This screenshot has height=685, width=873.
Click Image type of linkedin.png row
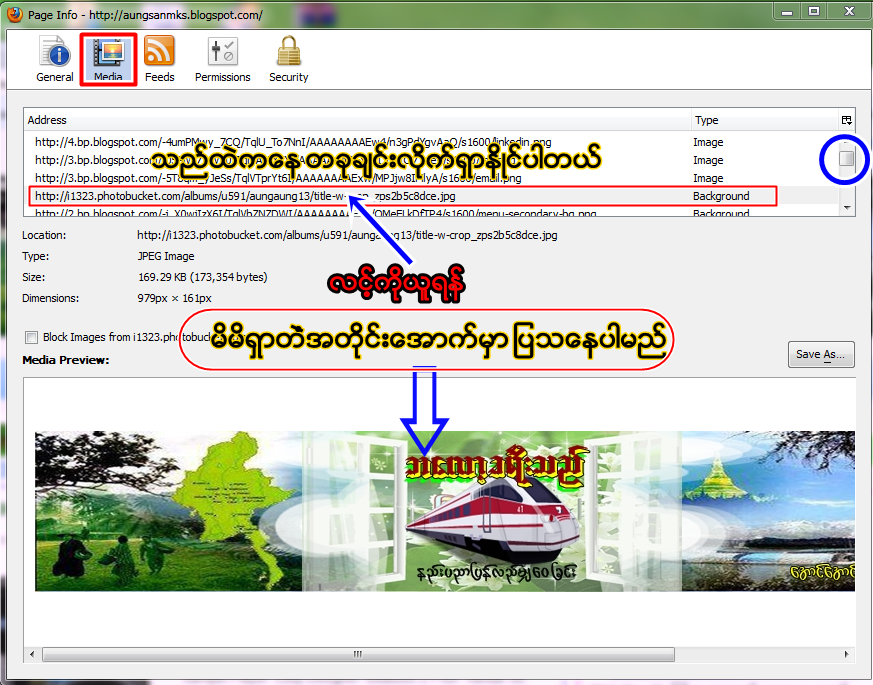click(x=708, y=142)
